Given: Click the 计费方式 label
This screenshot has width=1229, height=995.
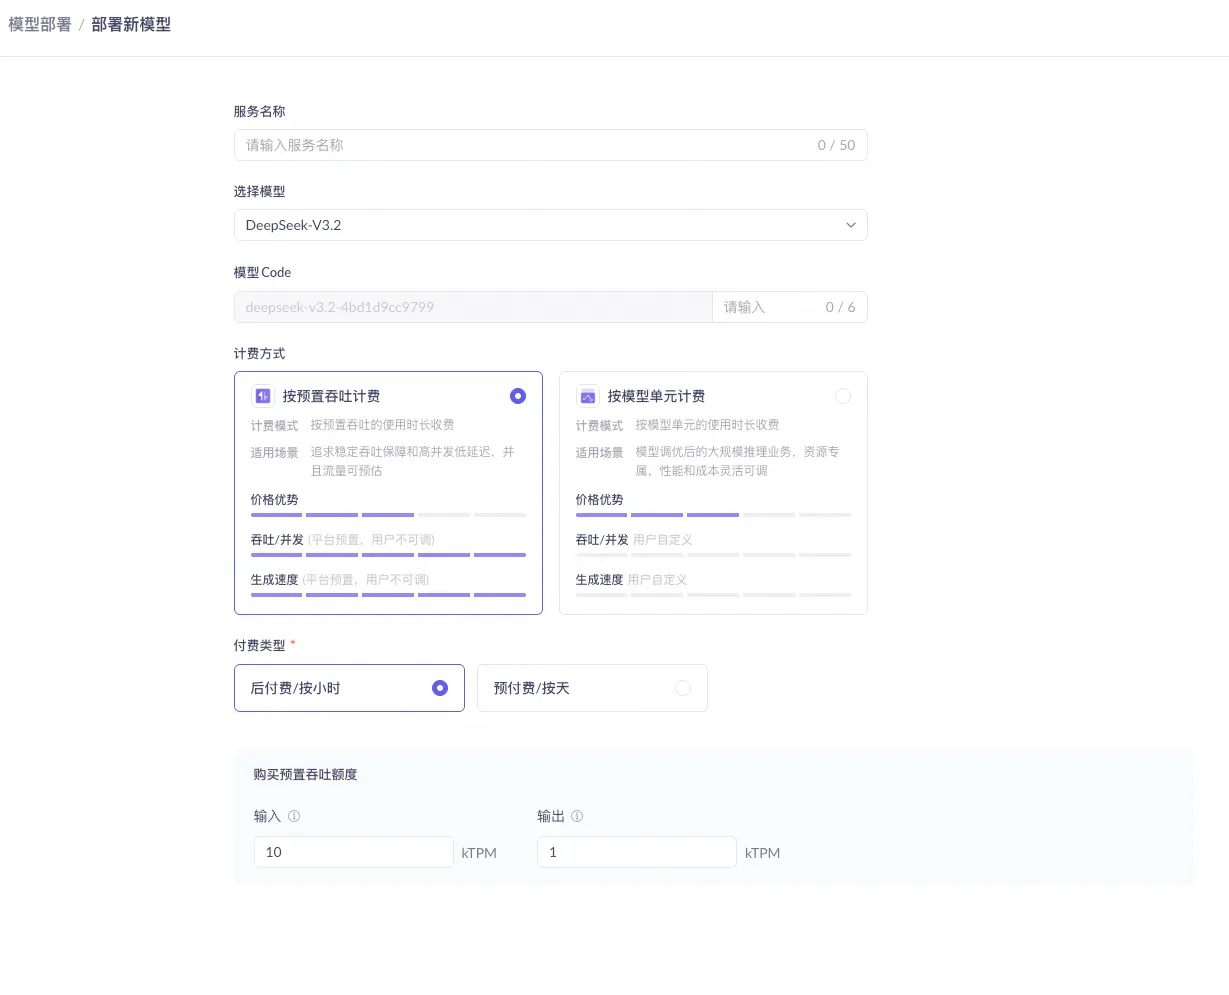Looking at the screenshot, I should [260, 353].
